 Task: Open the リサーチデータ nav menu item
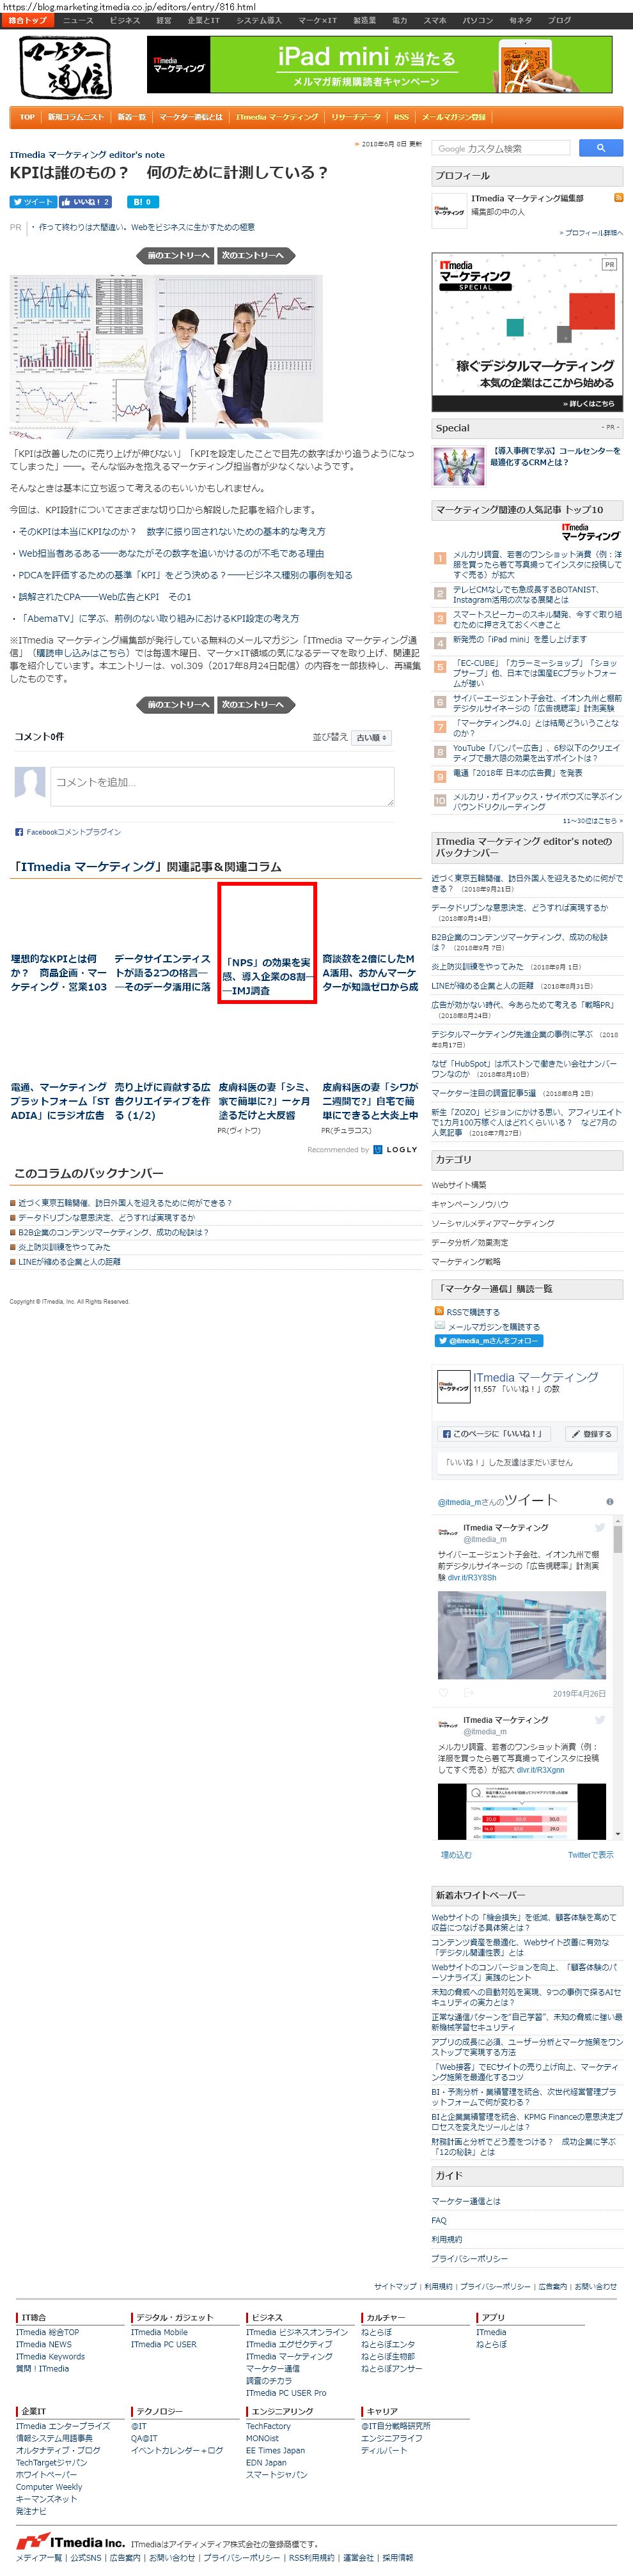356,117
